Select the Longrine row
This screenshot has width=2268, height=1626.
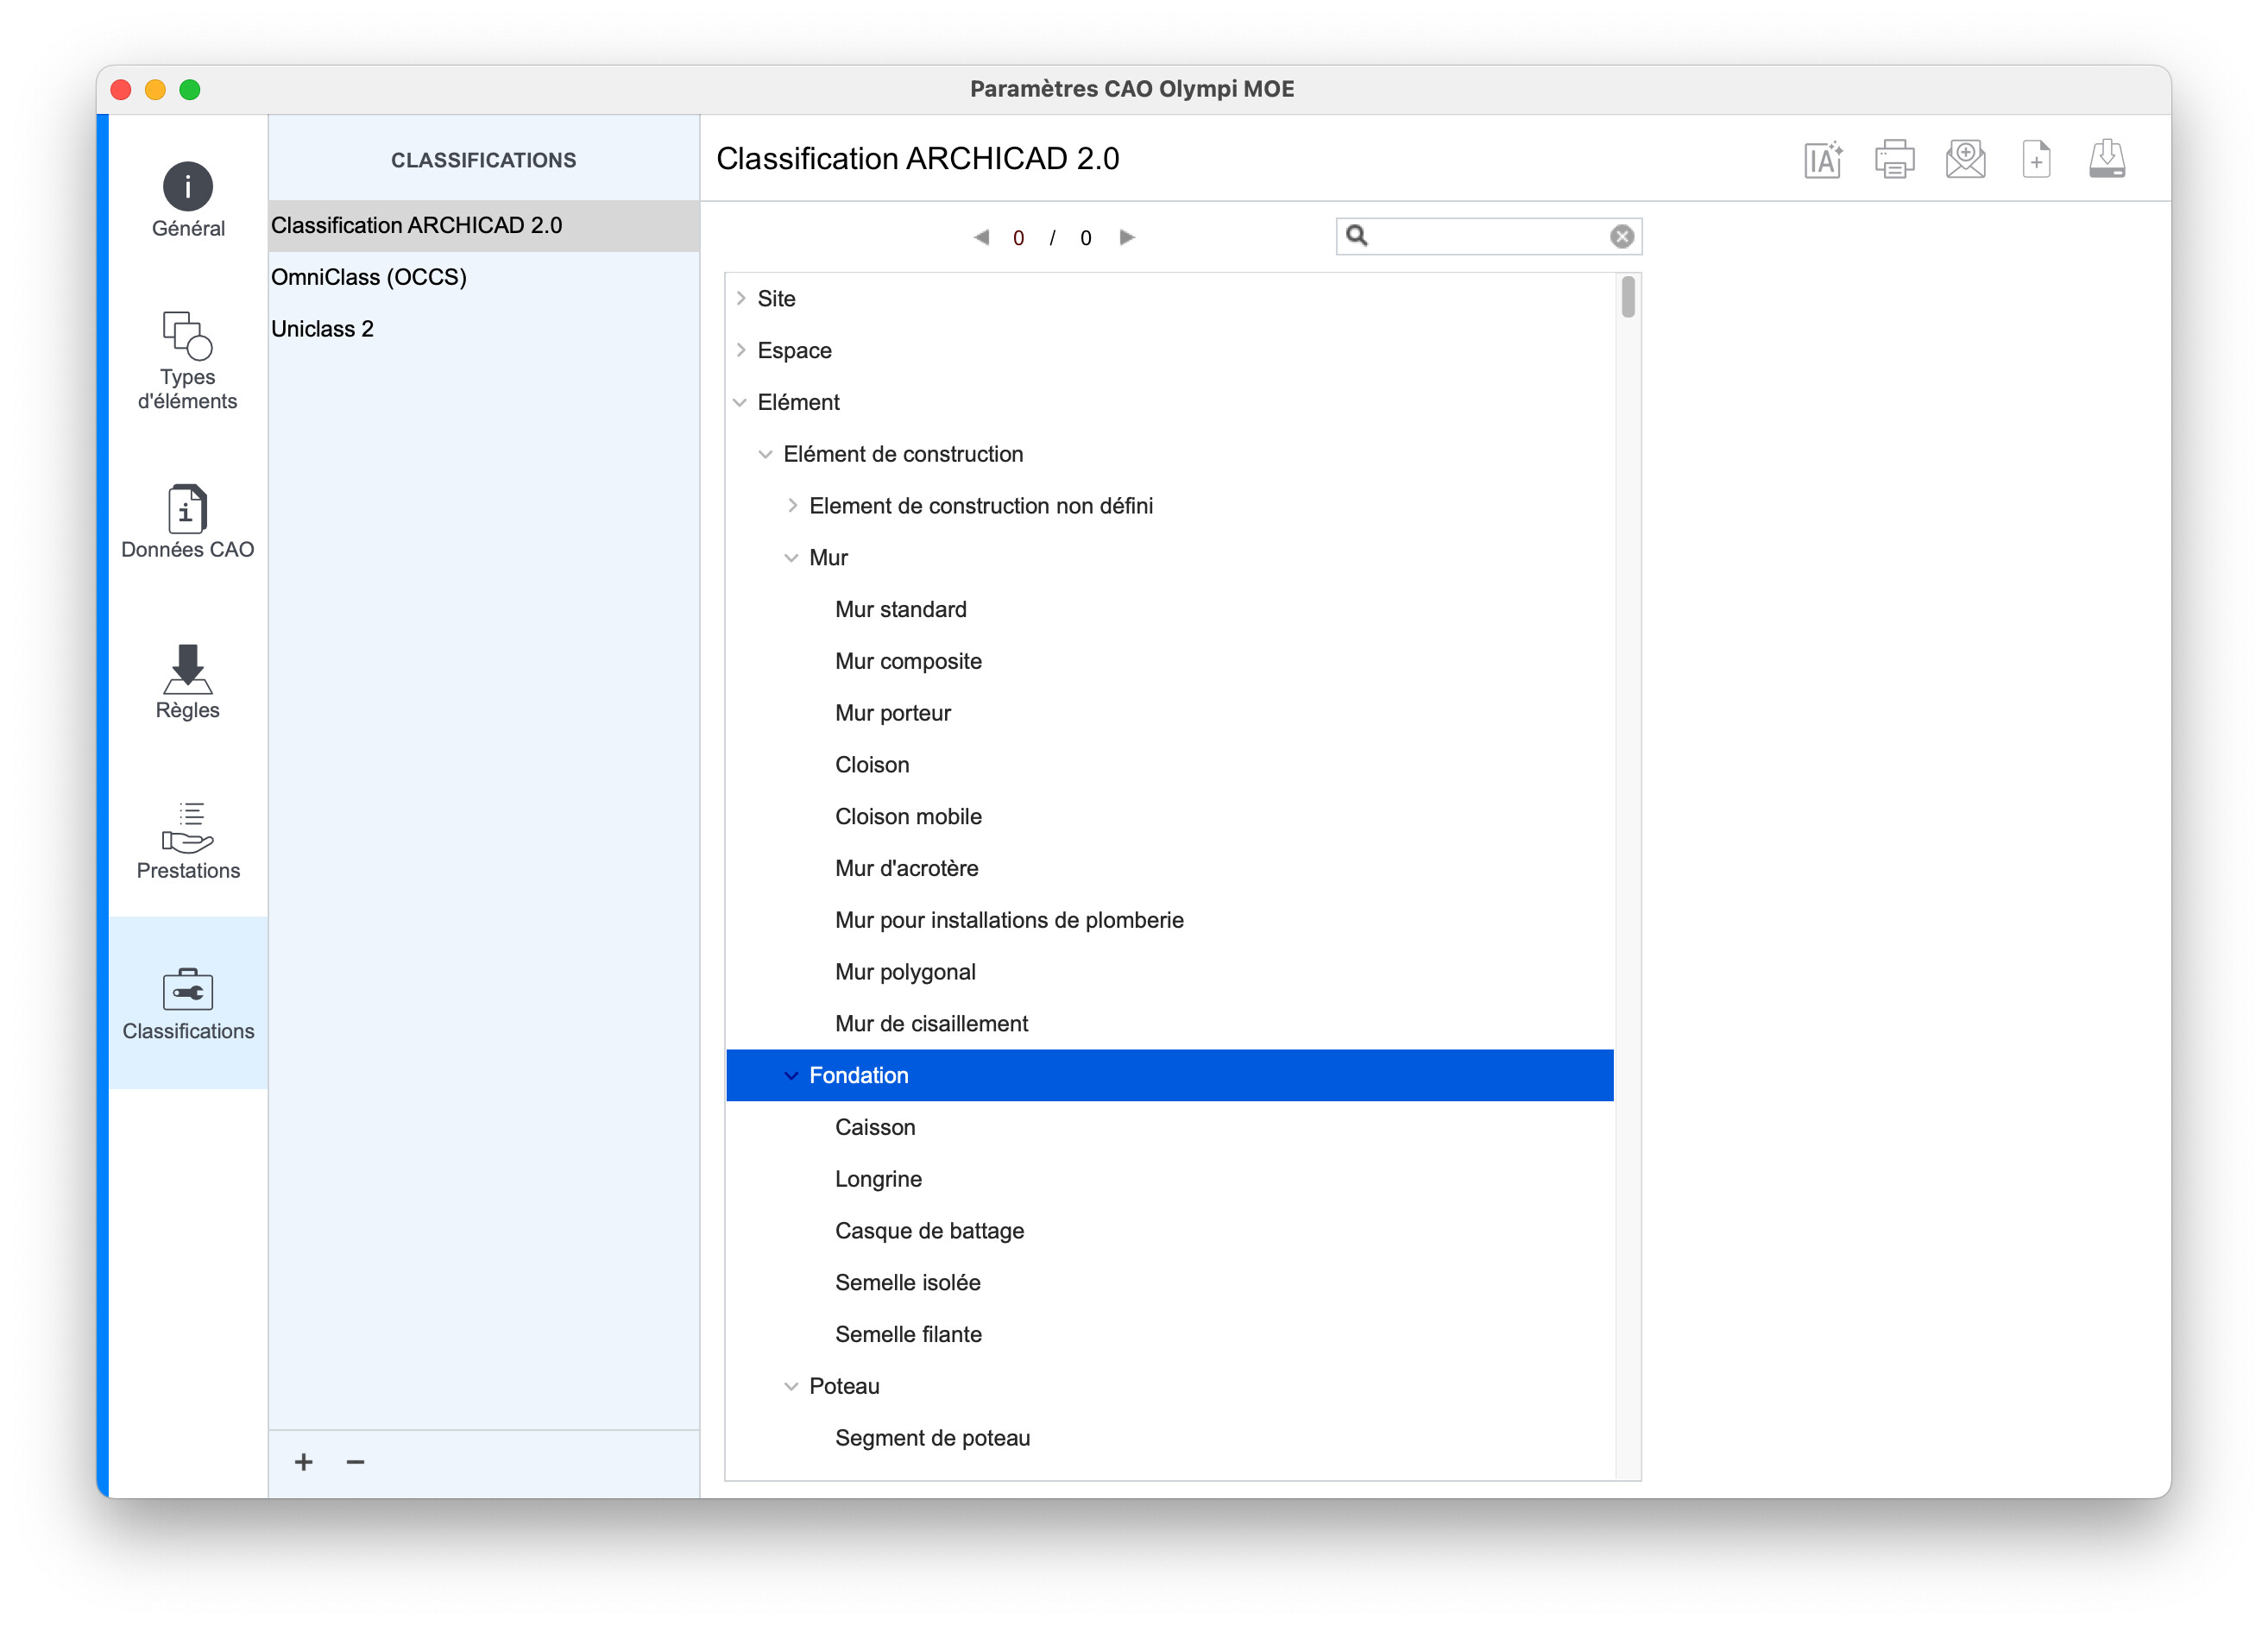(x=1170, y=1179)
